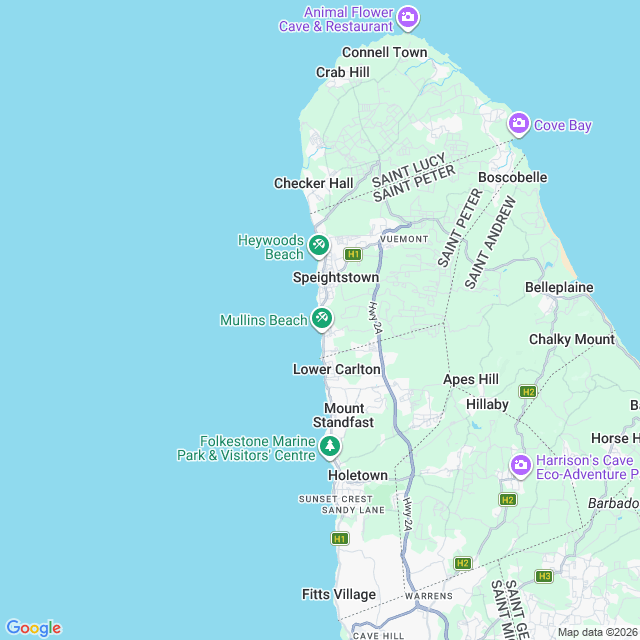This screenshot has height=640, width=640.
Task: Click the Mullins Beach label
Action: (x=264, y=320)
